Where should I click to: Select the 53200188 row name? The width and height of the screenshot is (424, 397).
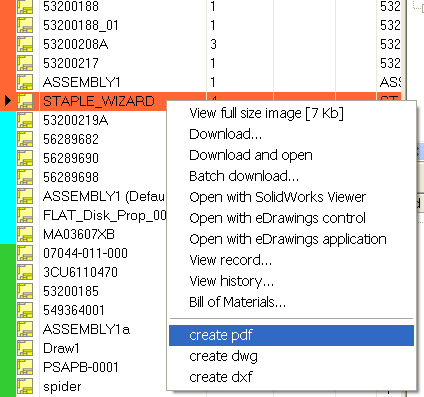tap(71, 6)
